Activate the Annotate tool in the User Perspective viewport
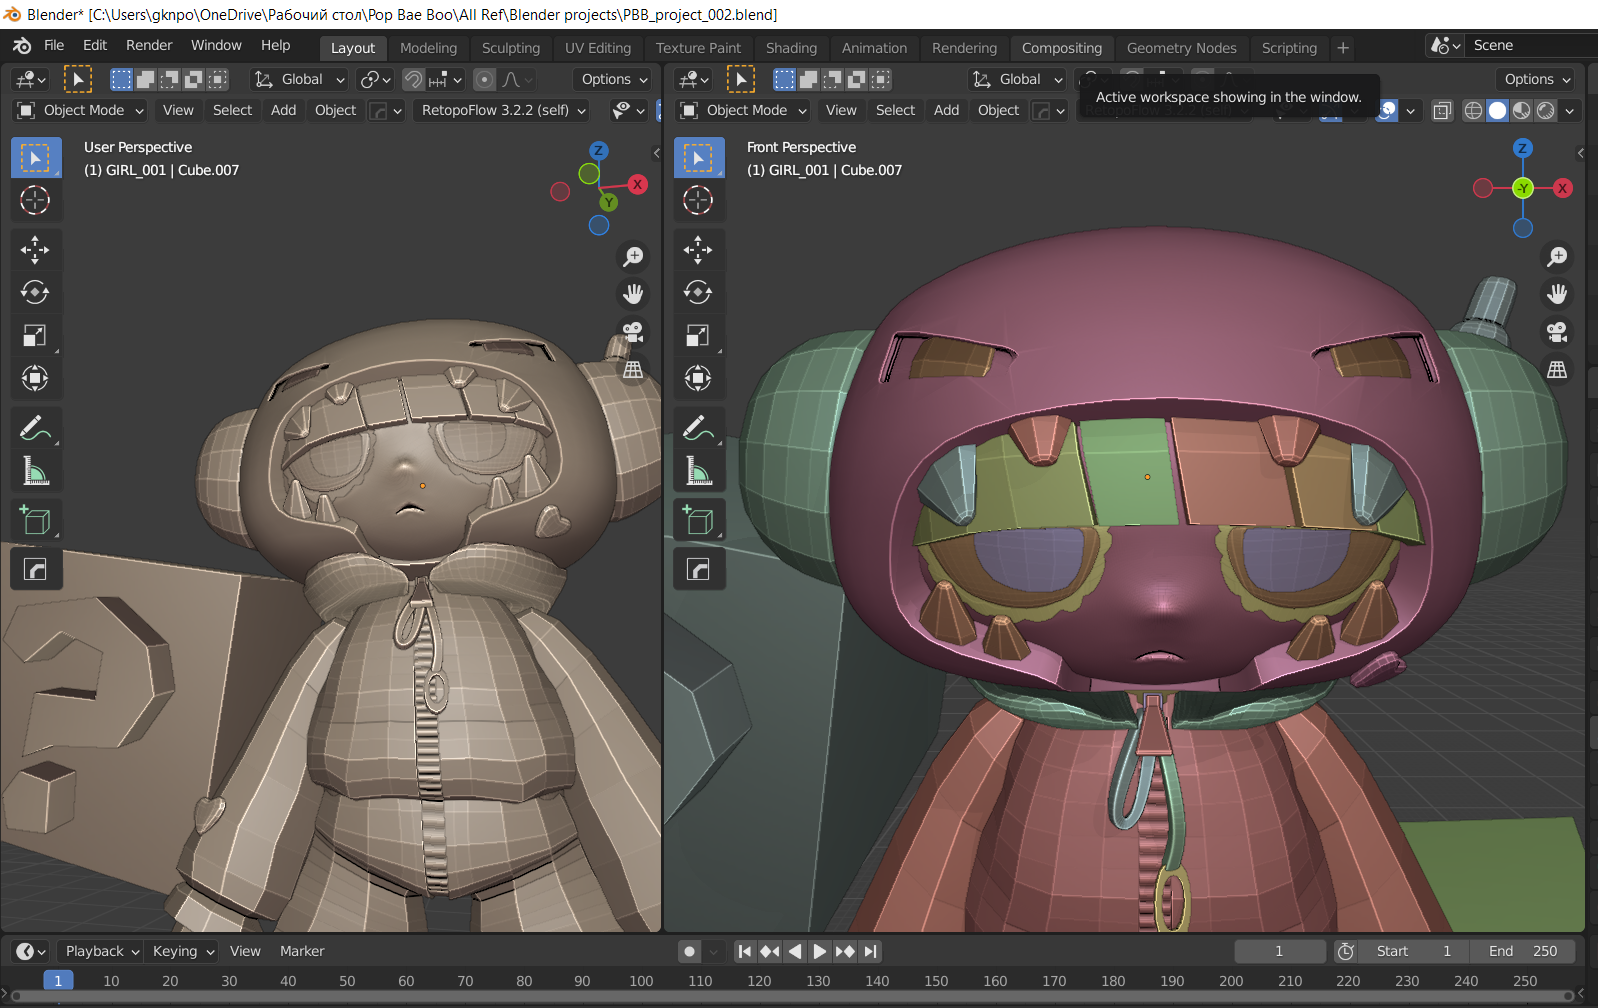Screen dimensions: 1598x1008 [35, 428]
